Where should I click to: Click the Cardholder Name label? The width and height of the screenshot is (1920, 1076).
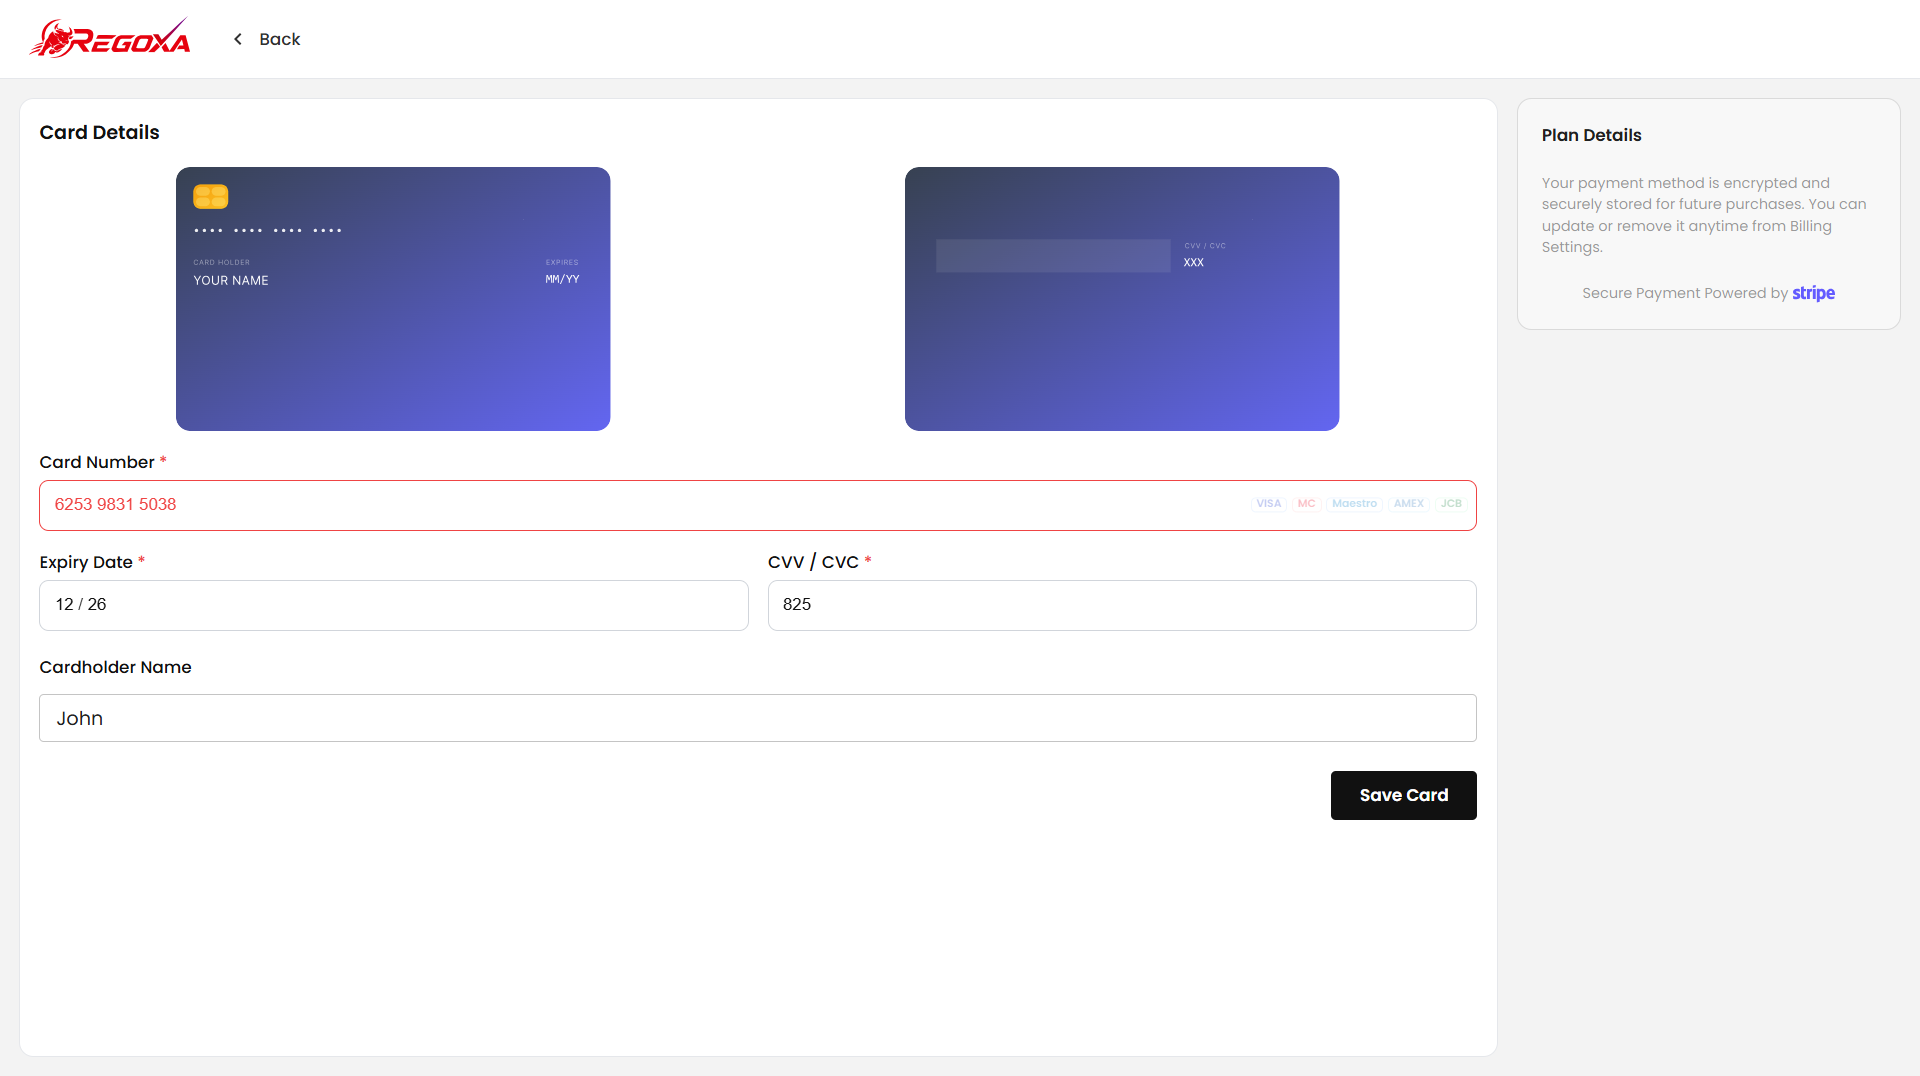pos(115,667)
